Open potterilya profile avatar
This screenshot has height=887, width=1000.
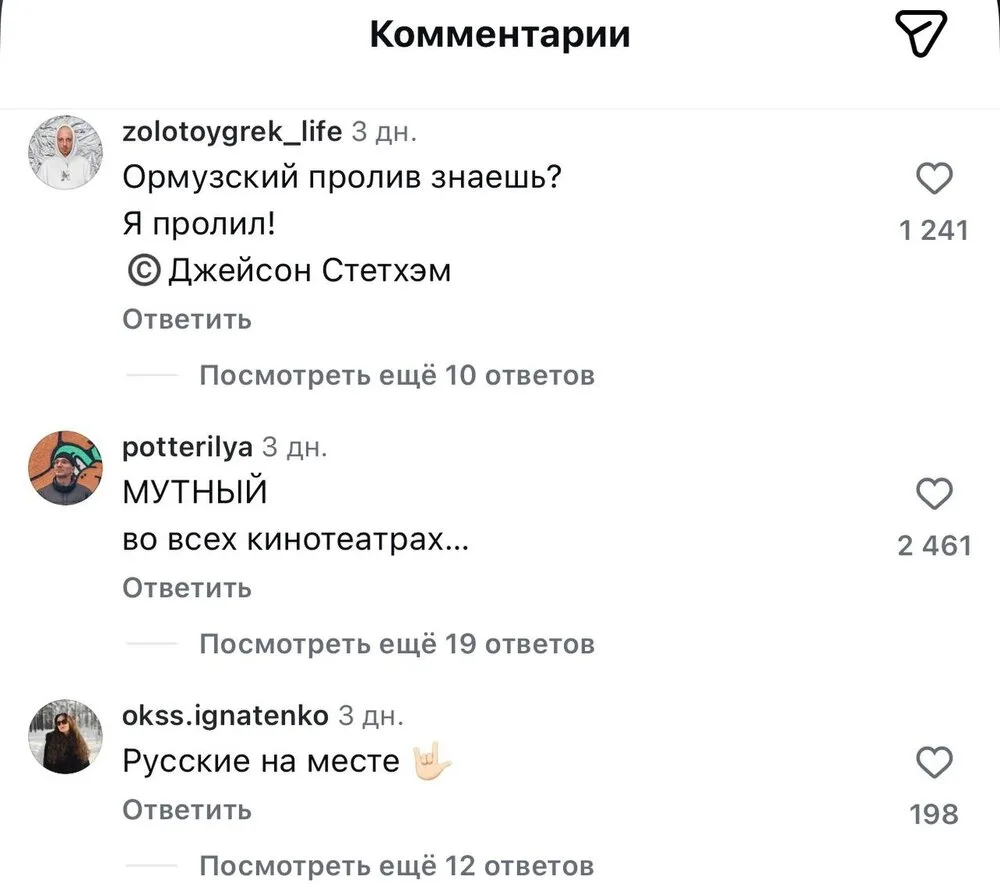point(62,467)
